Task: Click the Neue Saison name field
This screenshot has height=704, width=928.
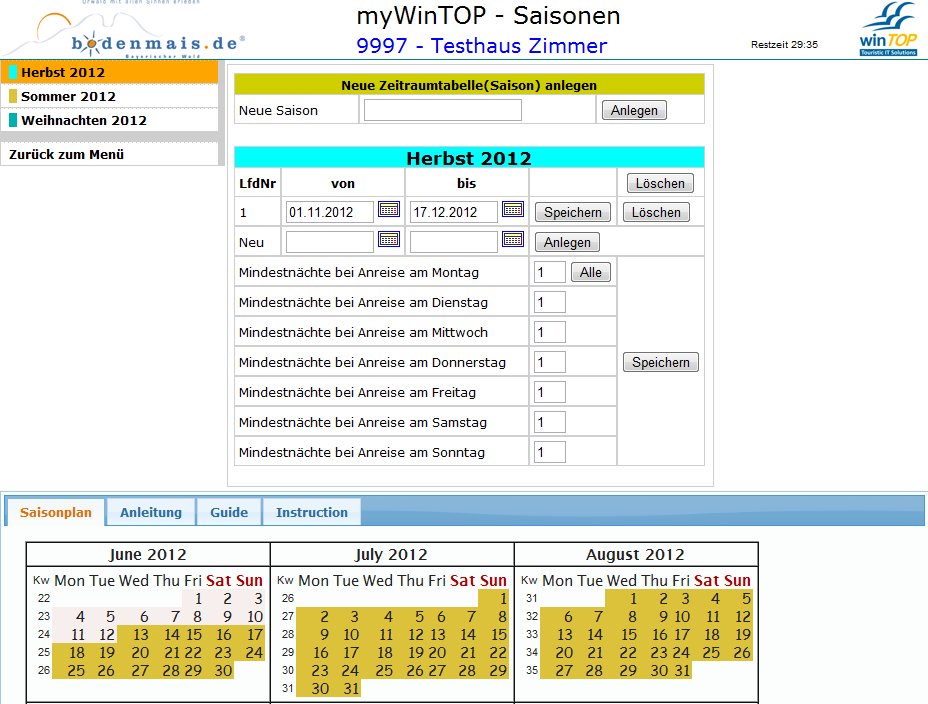Action: [442, 110]
